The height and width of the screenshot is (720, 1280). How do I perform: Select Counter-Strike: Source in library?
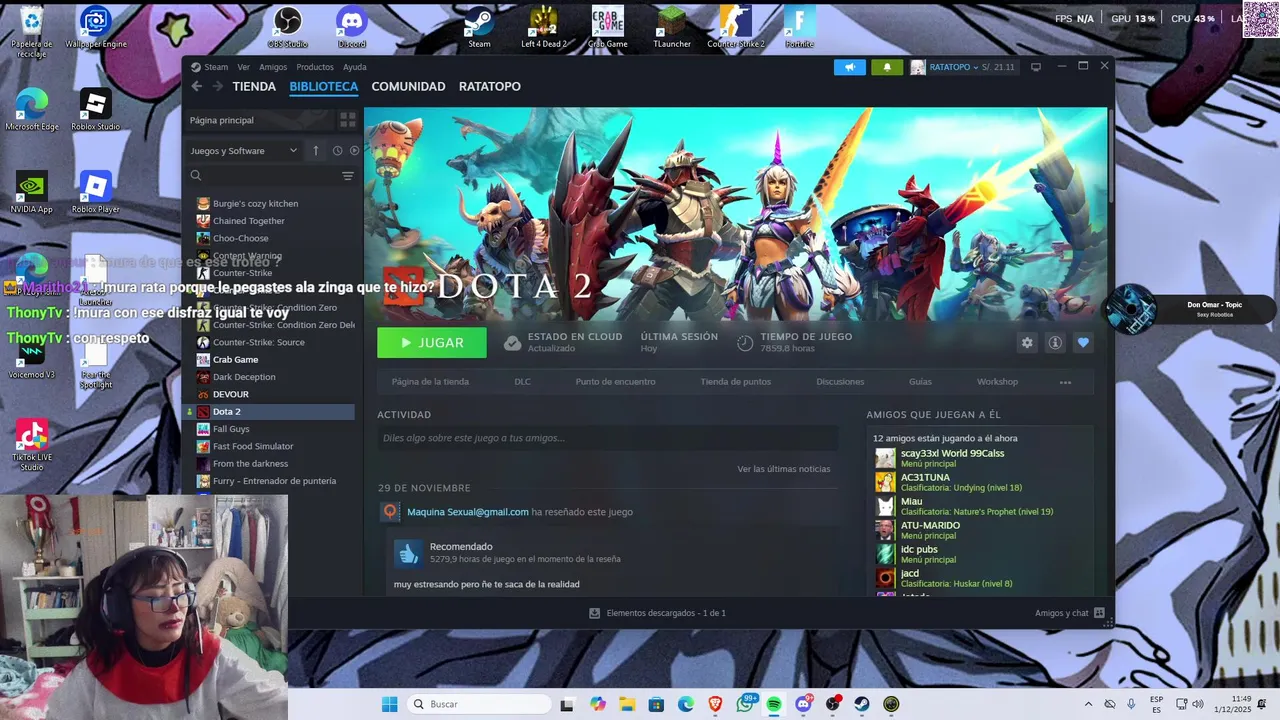point(258,342)
